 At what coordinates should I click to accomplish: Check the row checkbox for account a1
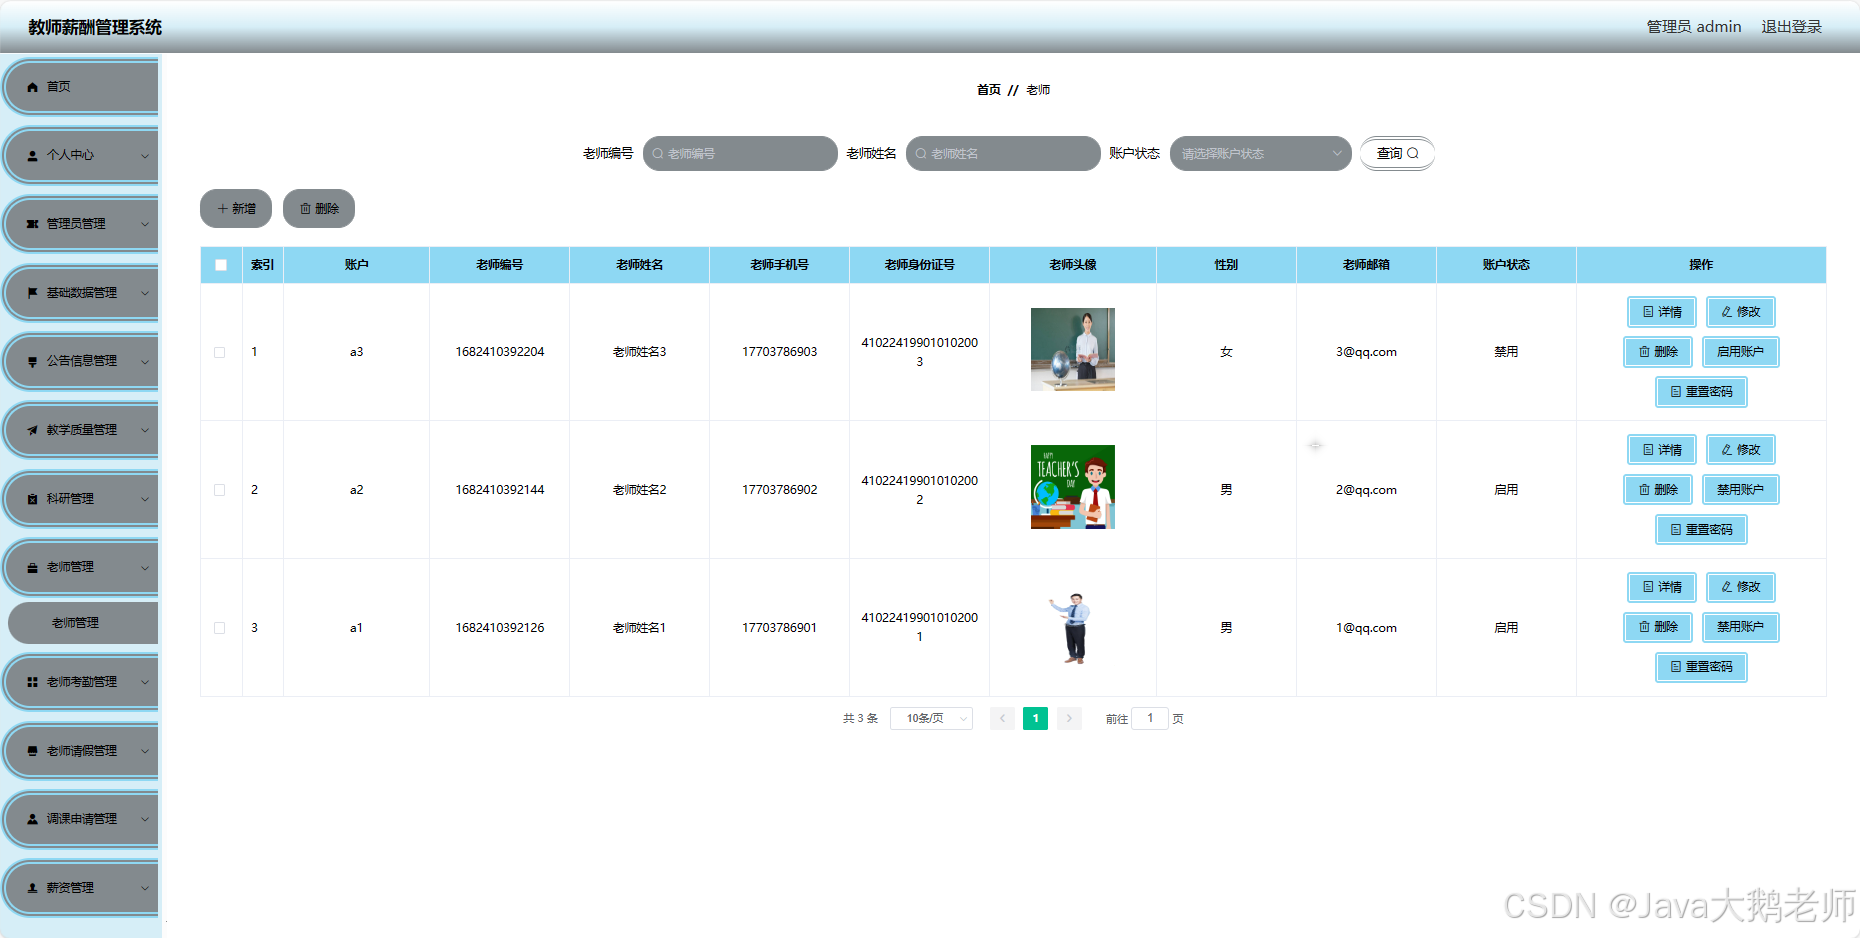(219, 628)
